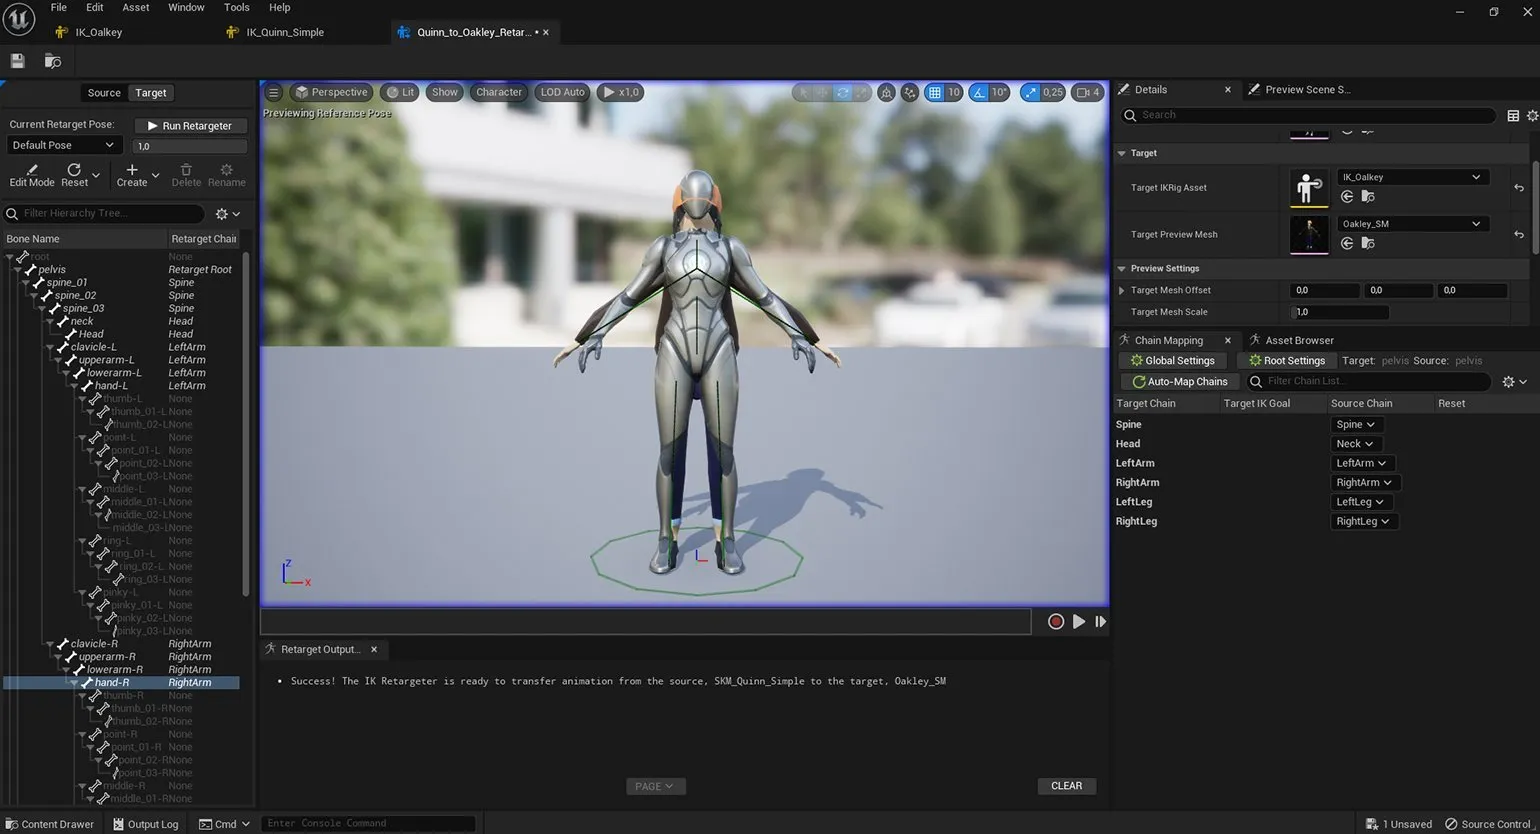Toggle rotation angle snapping

979,92
